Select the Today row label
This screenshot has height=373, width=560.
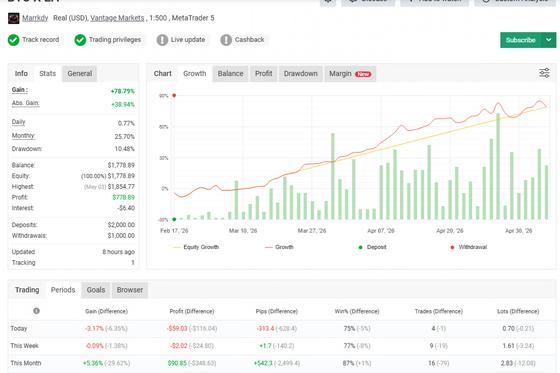19,328
